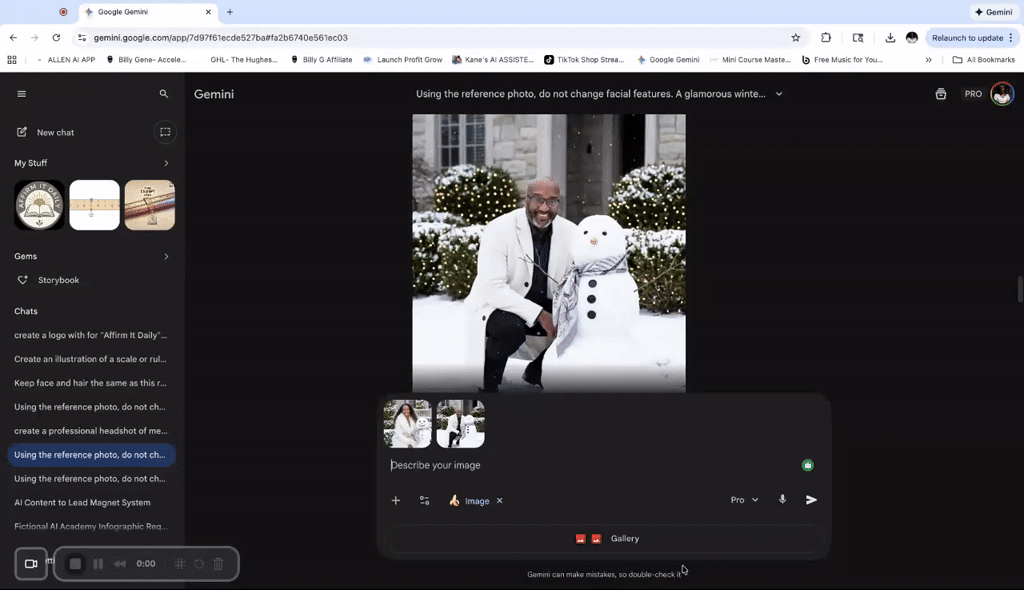Start a New chat
Viewport: 1024px width, 590px height.
tap(46, 132)
